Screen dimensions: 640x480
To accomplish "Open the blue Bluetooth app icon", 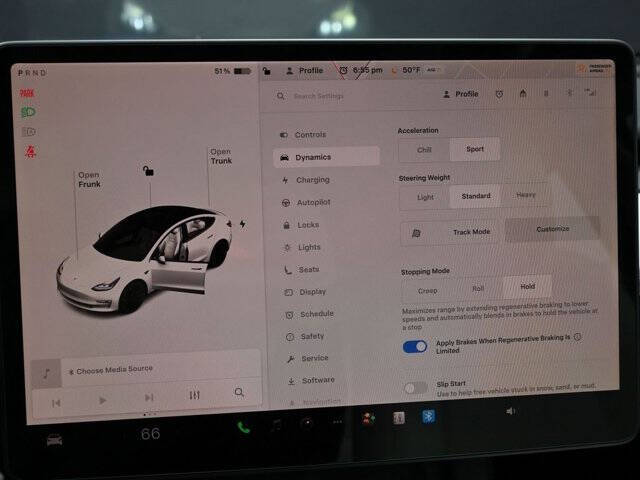I will tap(428, 416).
